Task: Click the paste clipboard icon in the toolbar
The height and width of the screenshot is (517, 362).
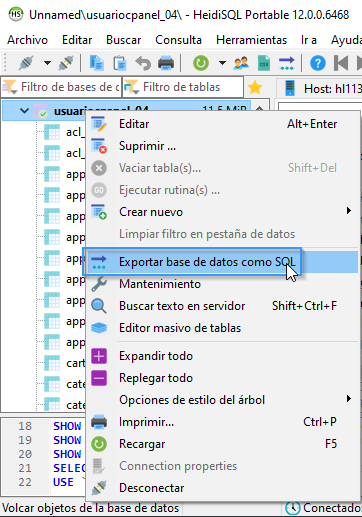Action: (119, 63)
